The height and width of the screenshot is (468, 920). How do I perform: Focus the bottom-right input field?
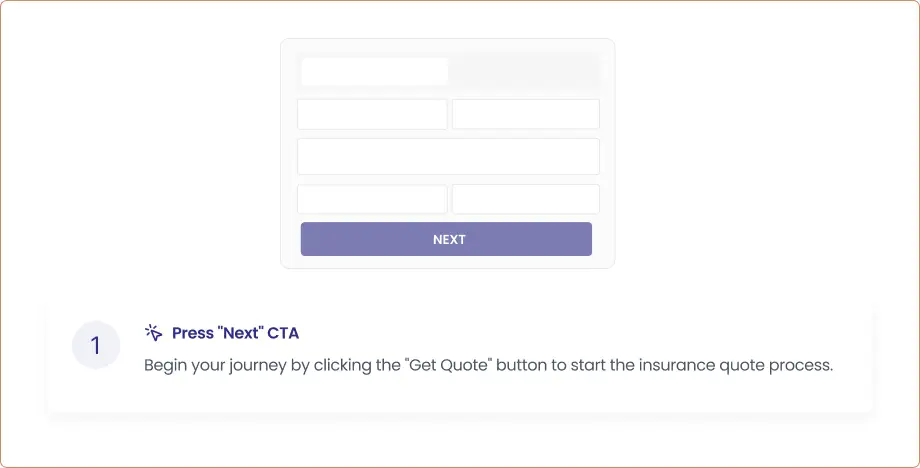pos(525,199)
